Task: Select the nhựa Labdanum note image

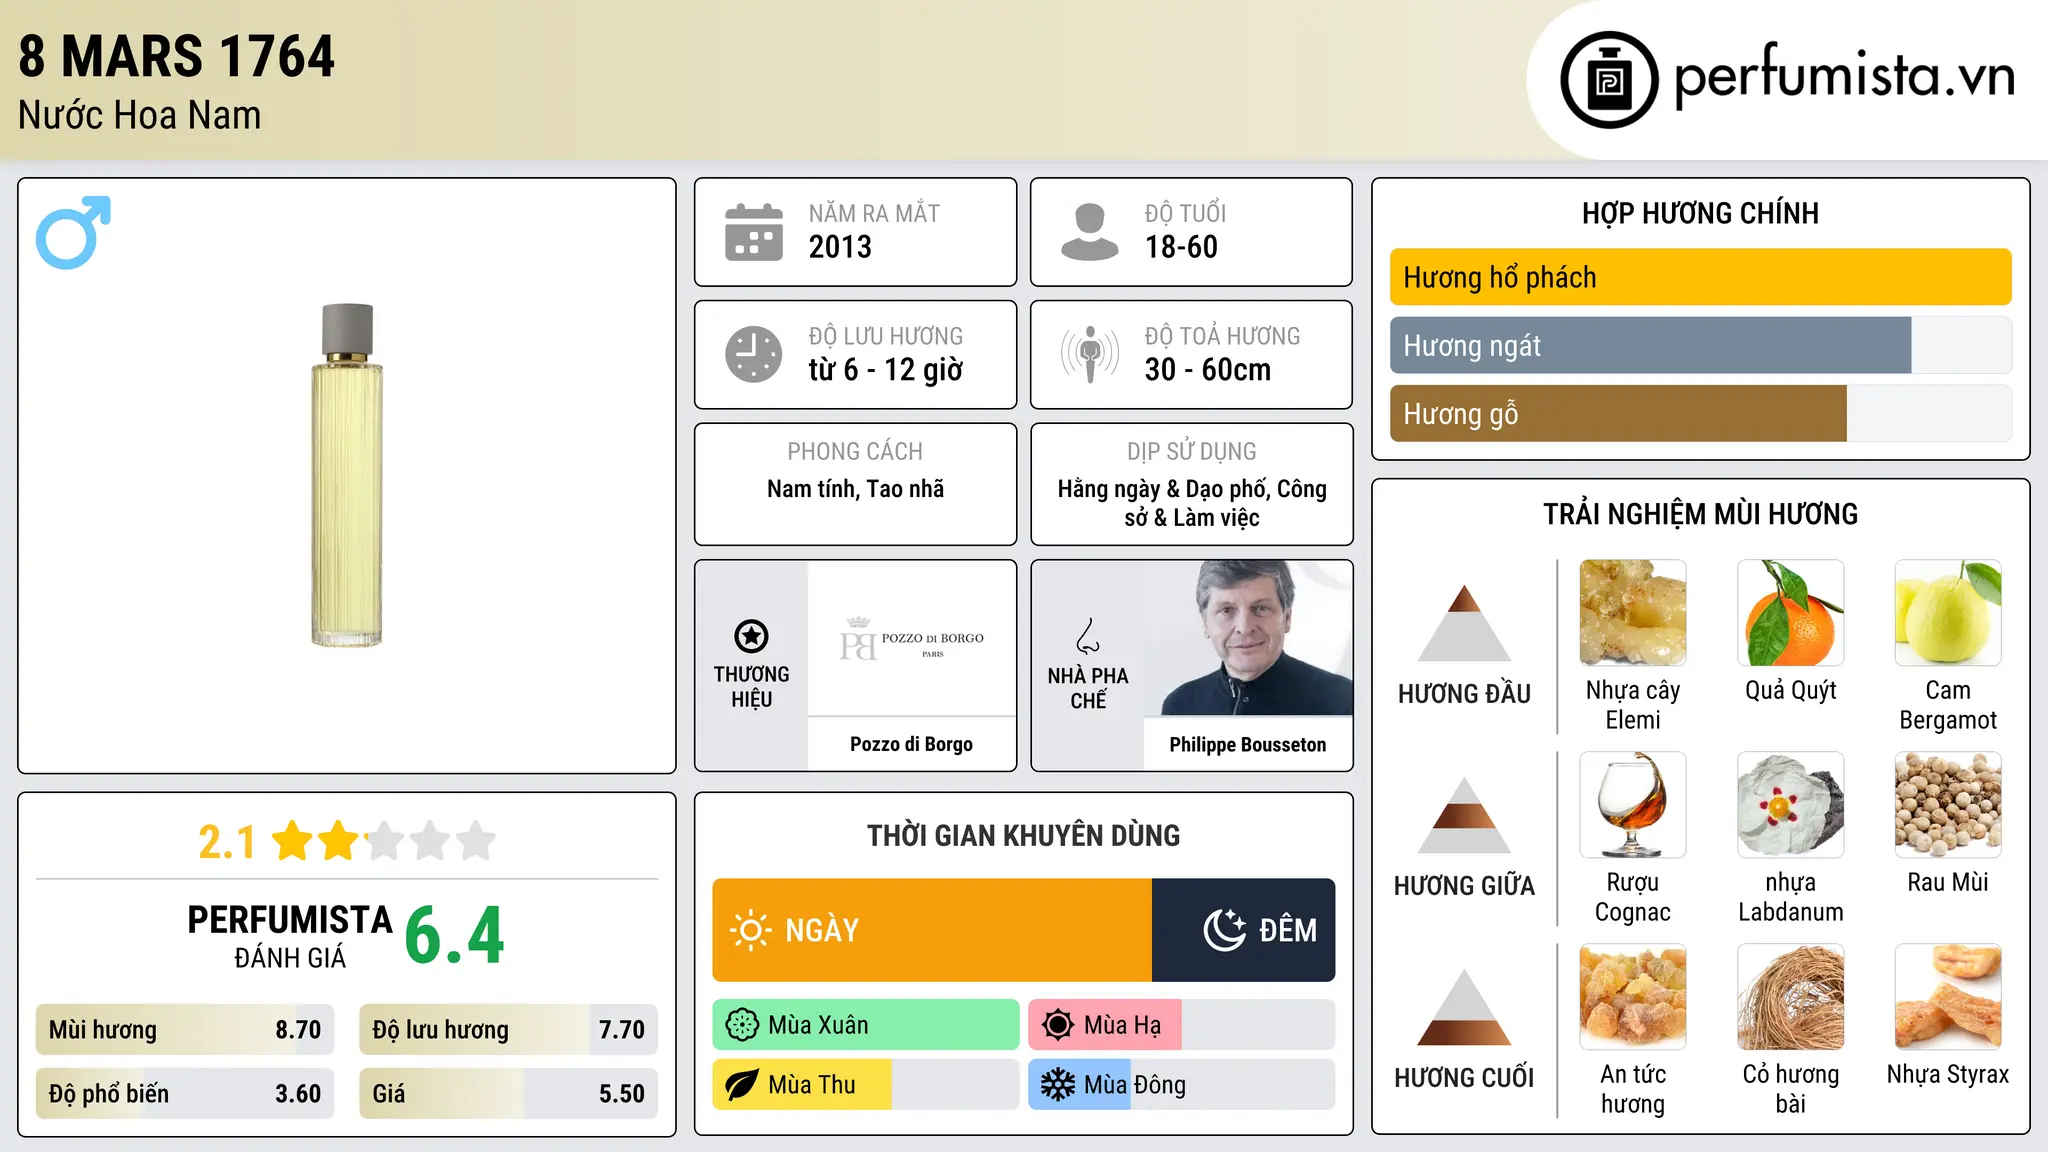Action: coord(1791,805)
